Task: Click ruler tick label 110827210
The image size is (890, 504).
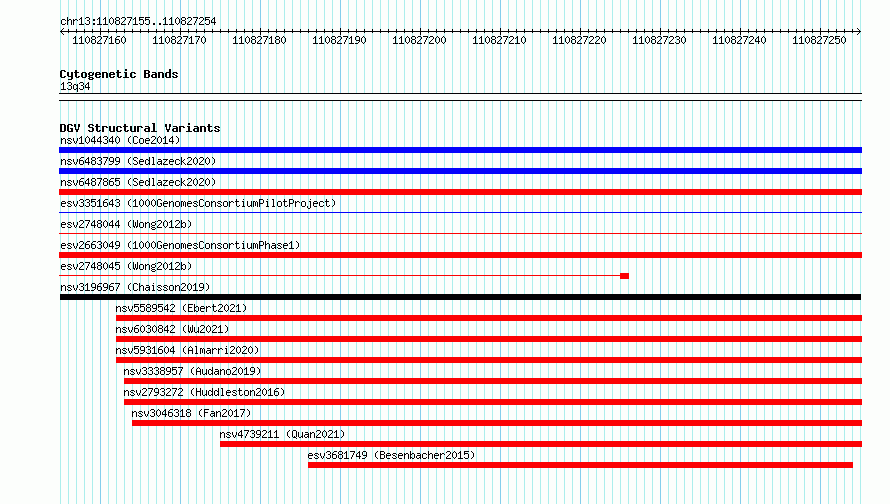Action: 499,40
